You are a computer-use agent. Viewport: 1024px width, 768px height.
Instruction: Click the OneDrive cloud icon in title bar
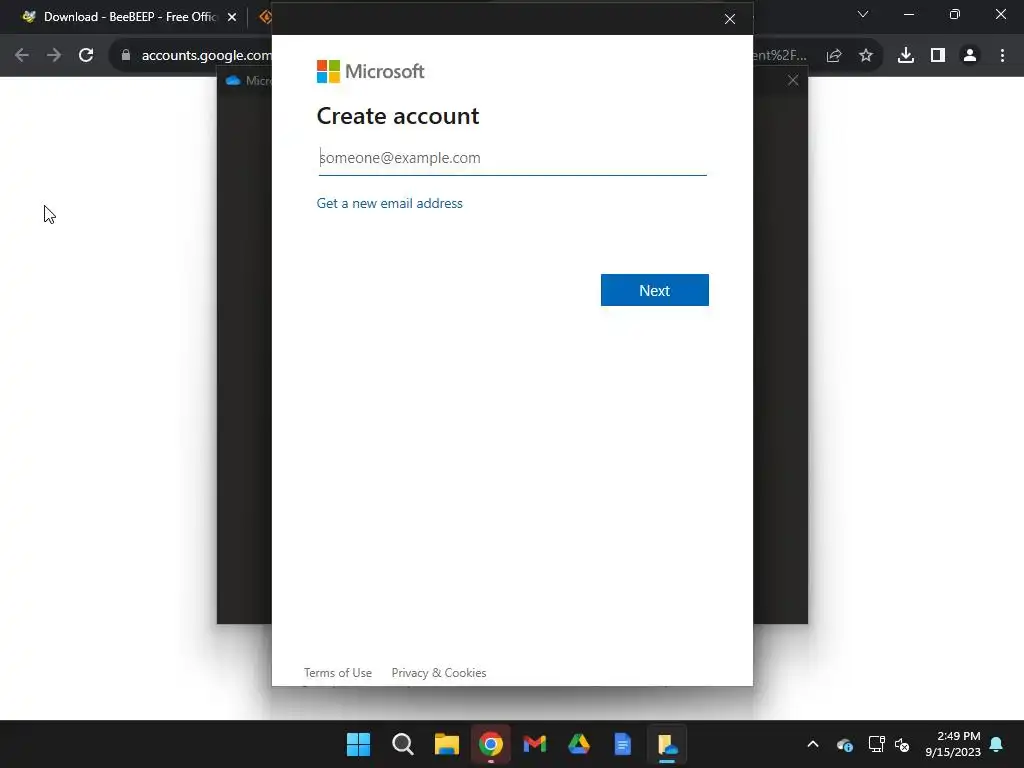[233, 80]
